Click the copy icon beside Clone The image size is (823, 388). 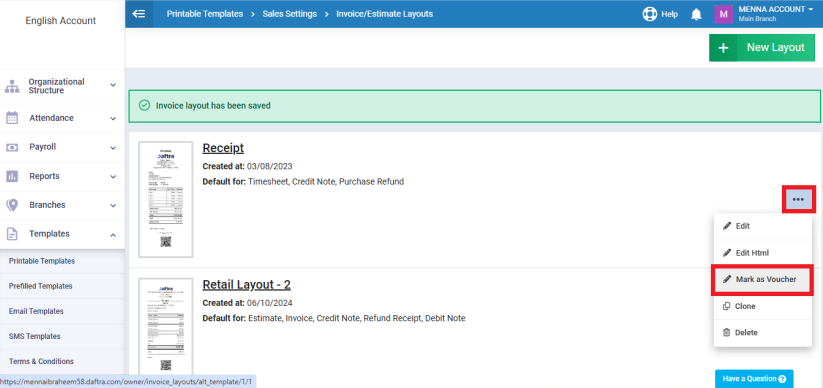pyautogui.click(x=727, y=306)
